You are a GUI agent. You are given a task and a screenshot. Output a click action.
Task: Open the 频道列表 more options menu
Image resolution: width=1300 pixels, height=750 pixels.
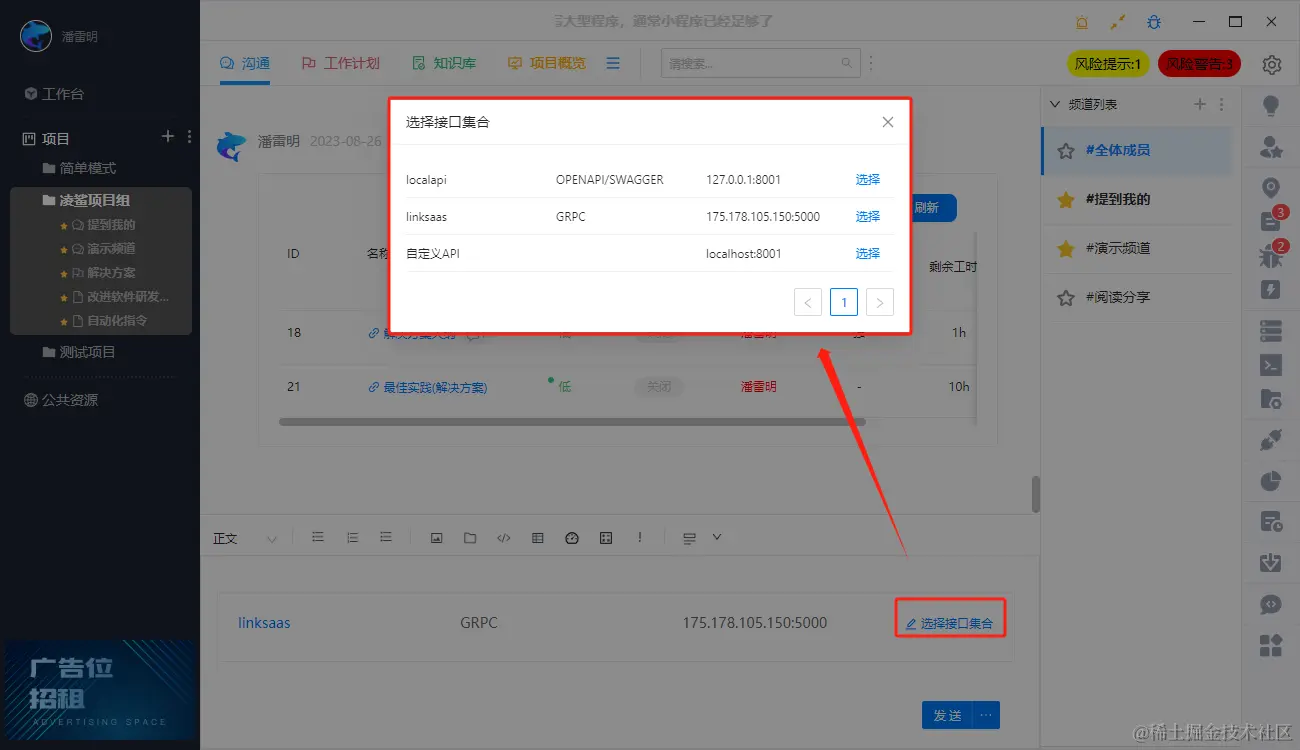[1221, 104]
